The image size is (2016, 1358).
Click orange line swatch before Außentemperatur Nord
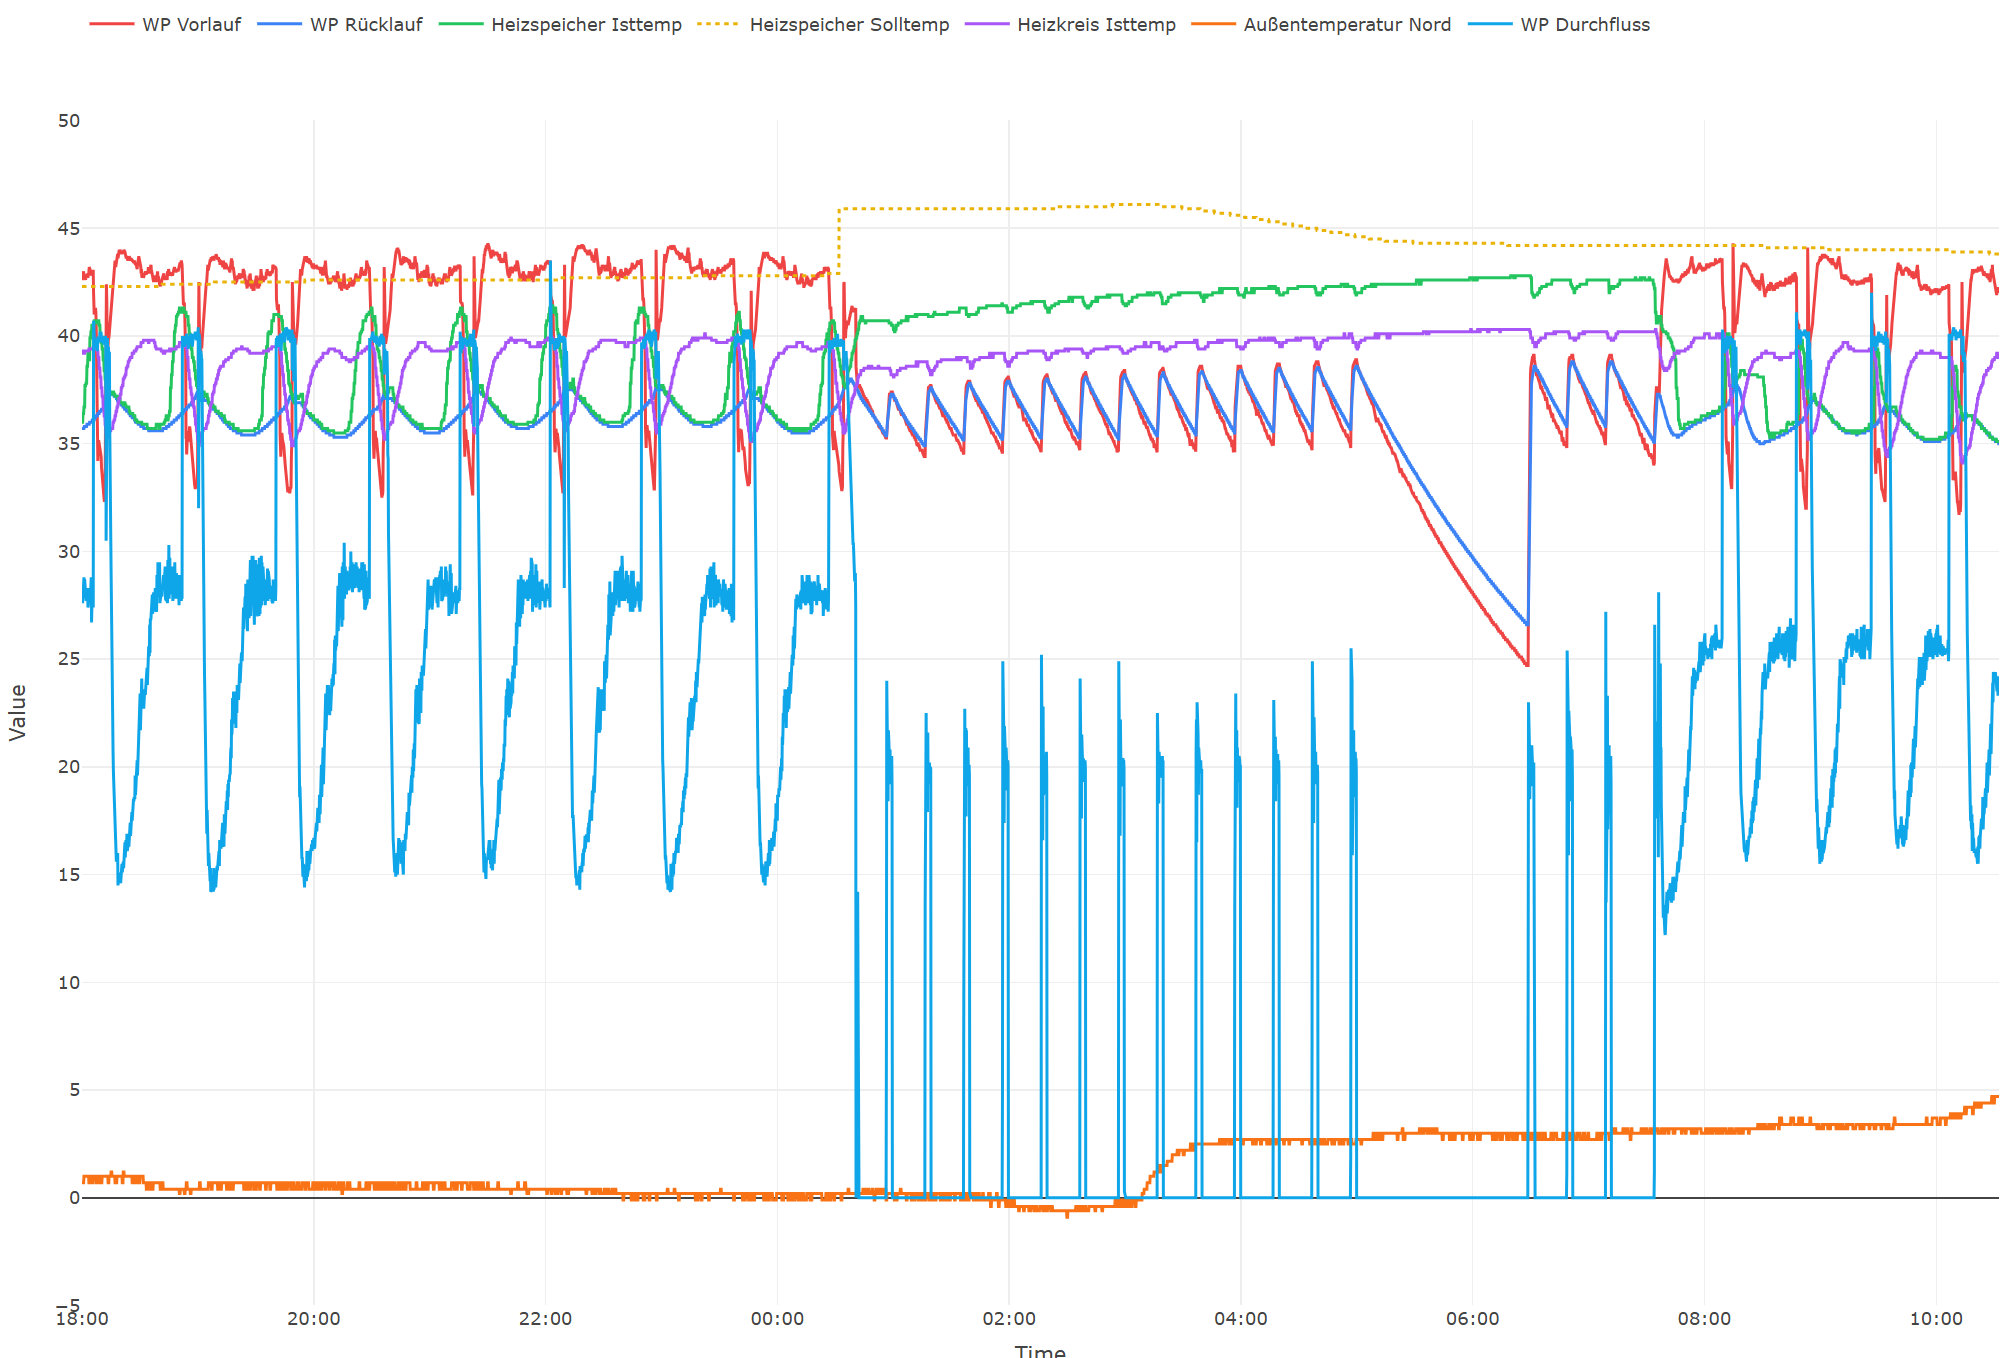(x=1213, y=25)
